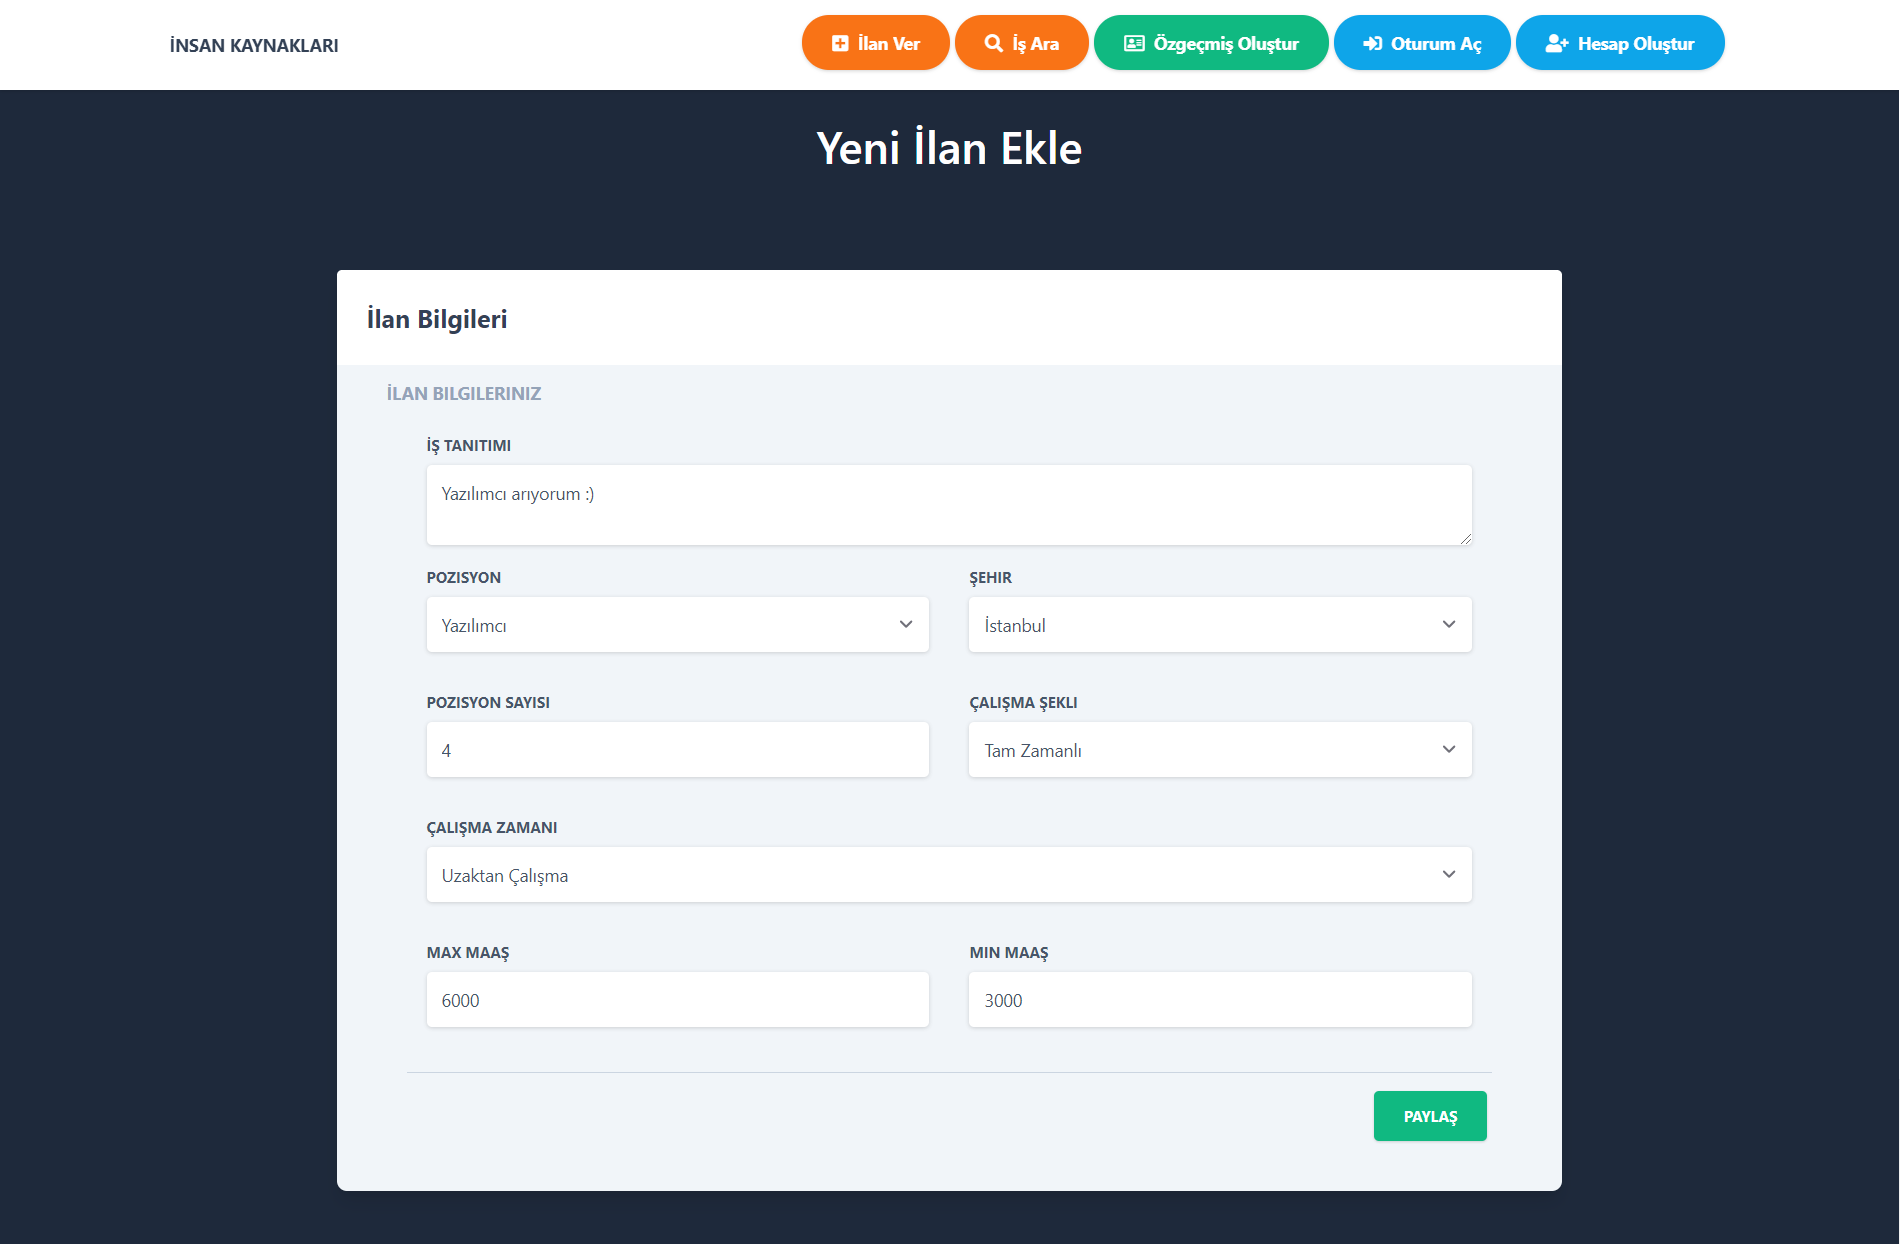Expand the Çalışma Şekli selector
The image size is (1900, 1244).
coord(1219,749)
